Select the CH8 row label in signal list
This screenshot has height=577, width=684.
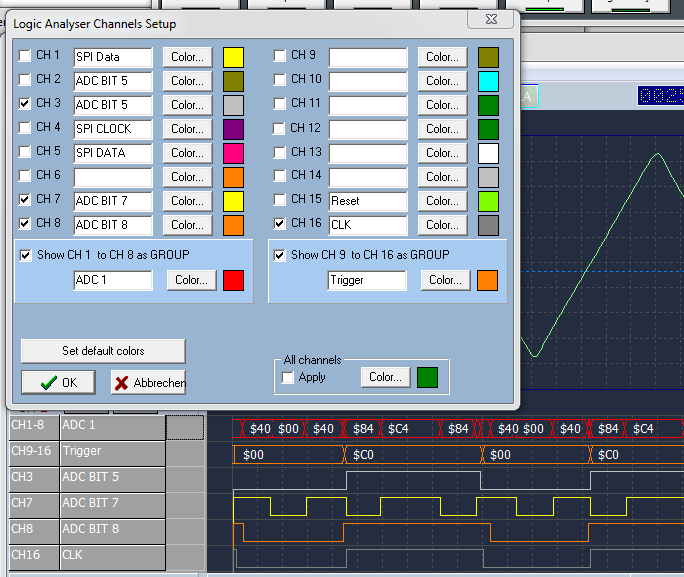pyautogui.click(x=34, y=531)
